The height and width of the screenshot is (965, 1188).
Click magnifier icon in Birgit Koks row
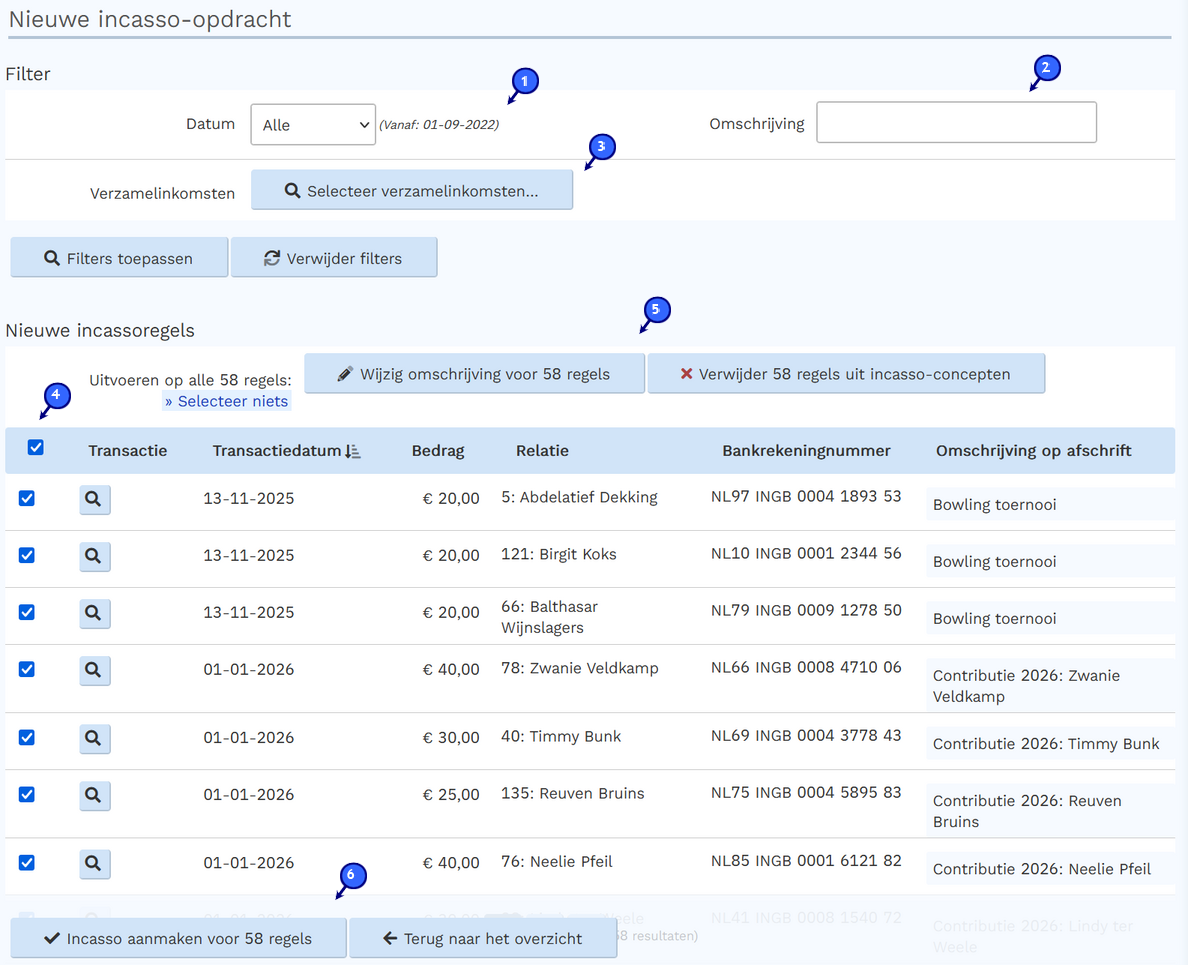click(x=94, y=556)
